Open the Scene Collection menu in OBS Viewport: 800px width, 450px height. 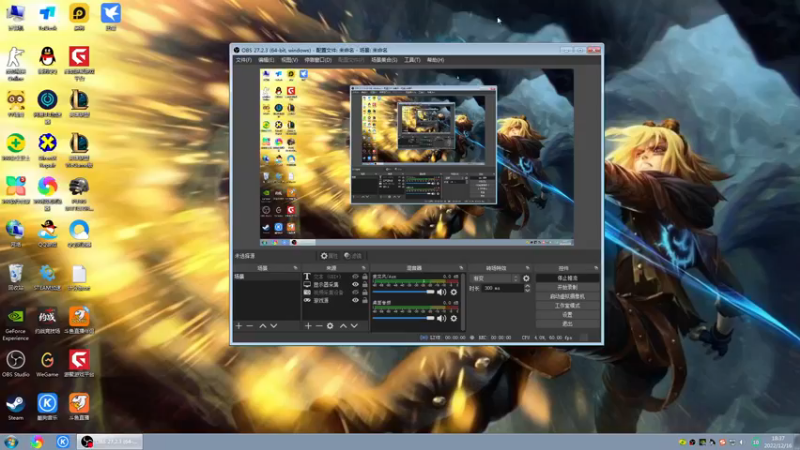click(x=384, y=60)
